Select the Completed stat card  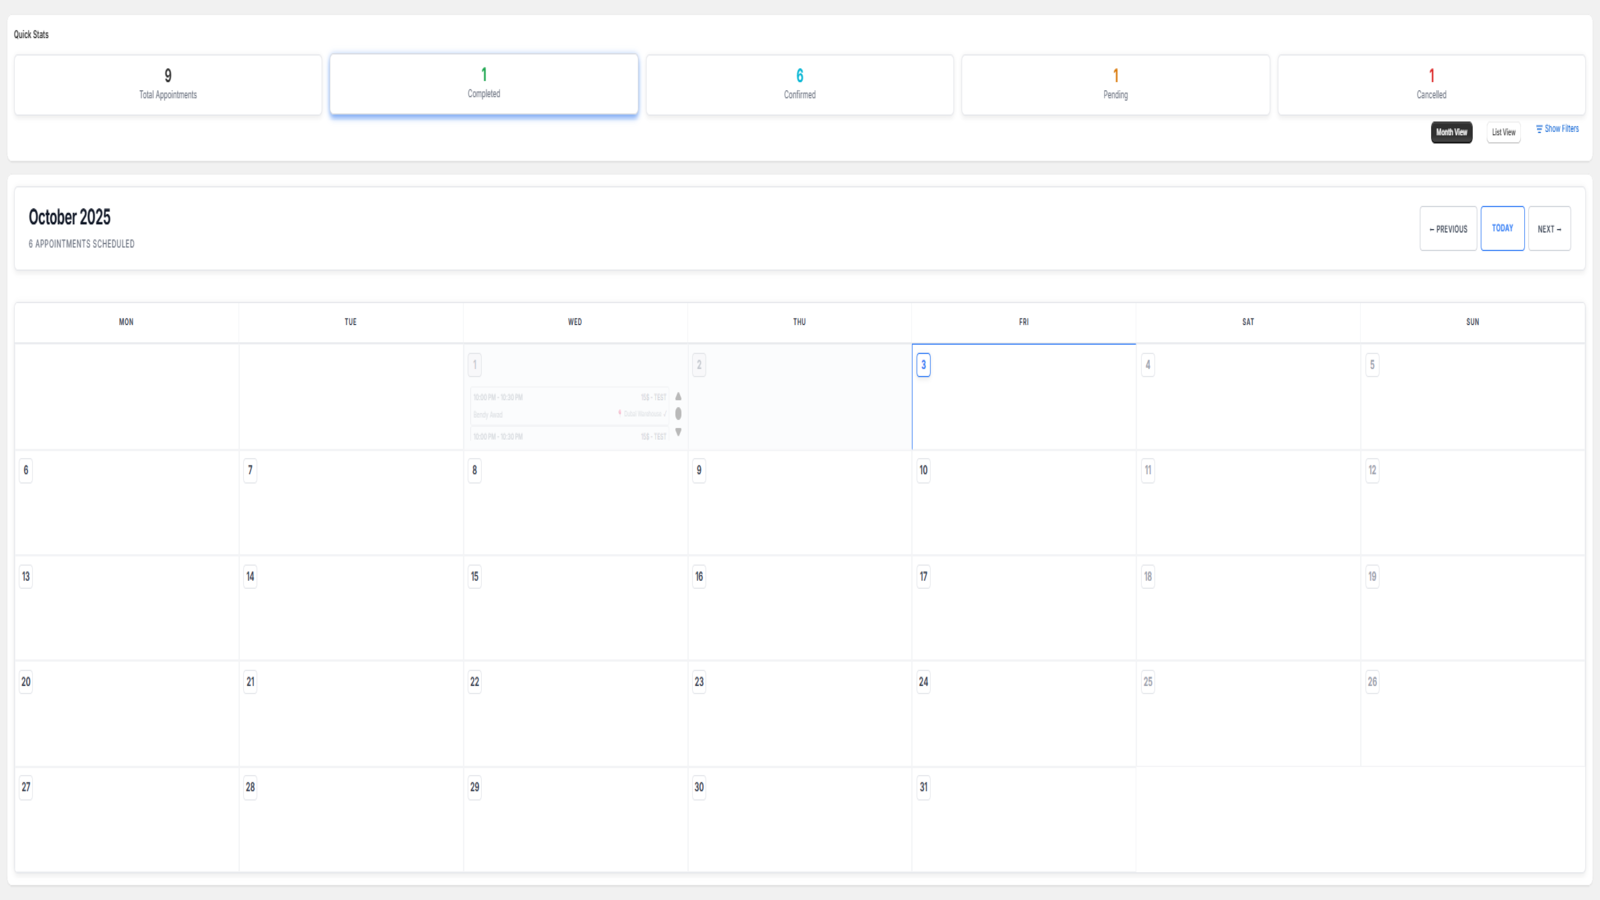coord(483,84)
